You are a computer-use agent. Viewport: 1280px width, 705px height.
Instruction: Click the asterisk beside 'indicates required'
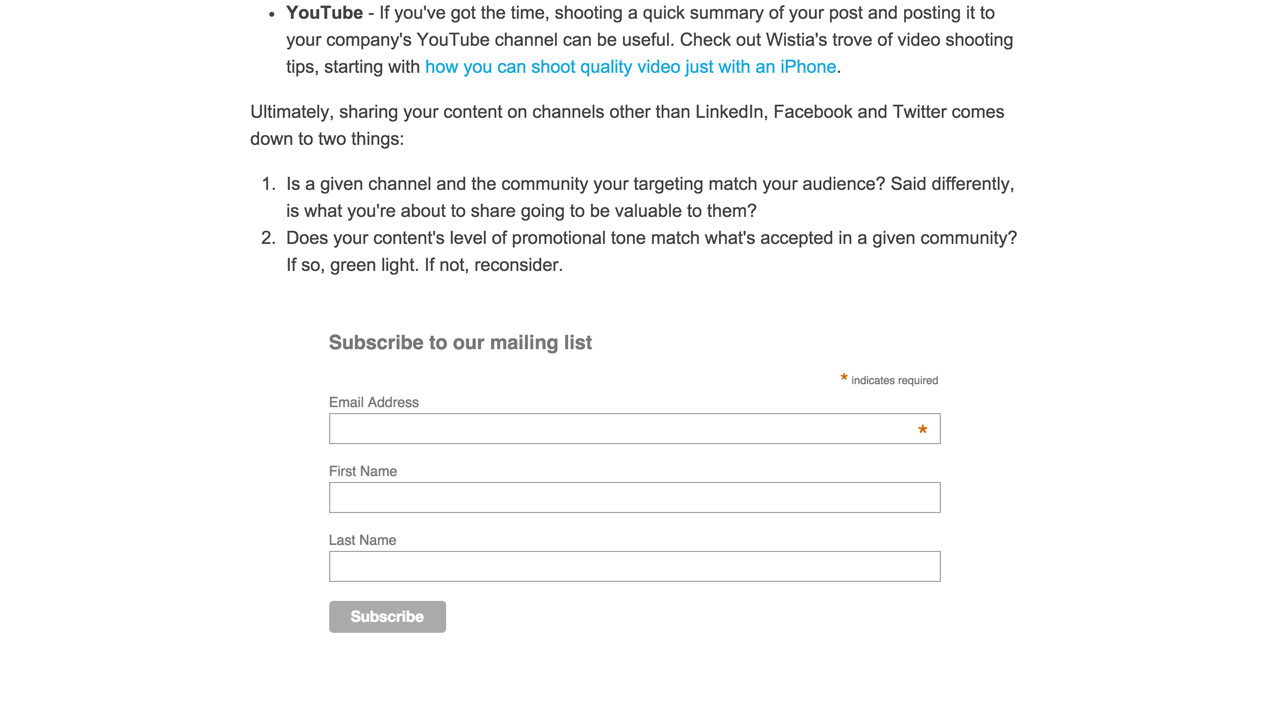844,378
